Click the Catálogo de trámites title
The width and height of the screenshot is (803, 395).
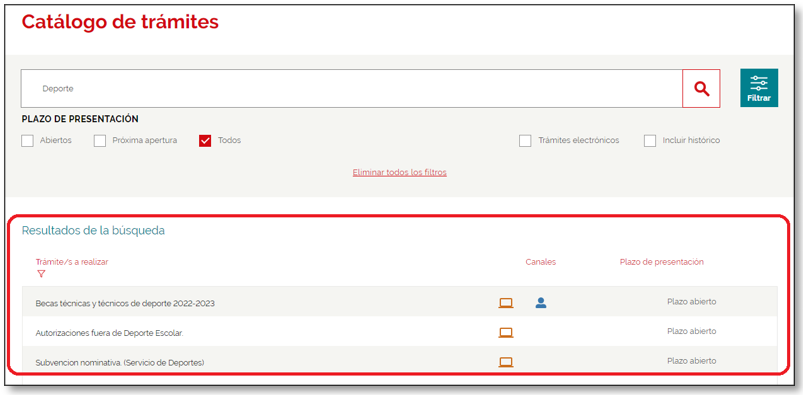point(120,23)
